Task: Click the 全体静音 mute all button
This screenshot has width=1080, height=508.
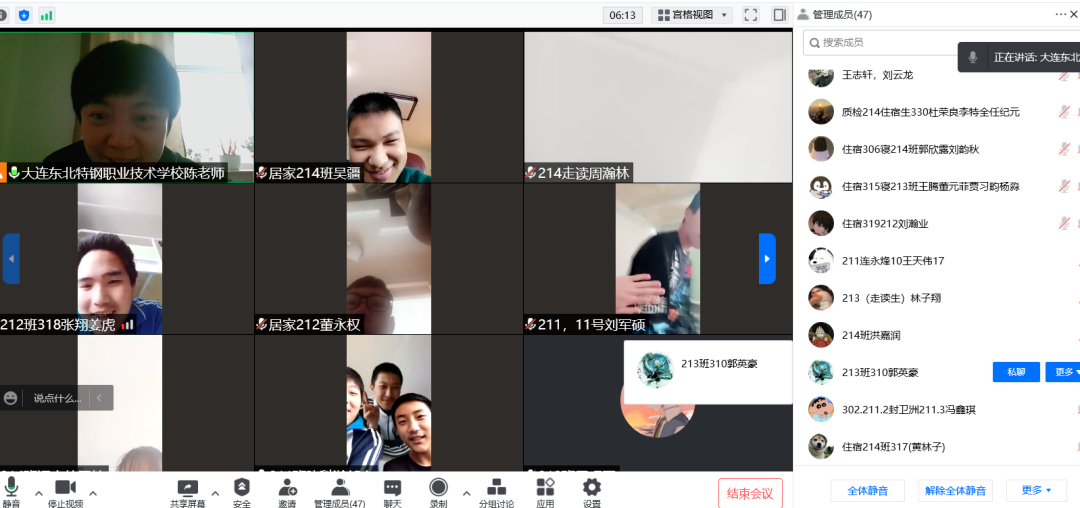Action: pos(867,490)
